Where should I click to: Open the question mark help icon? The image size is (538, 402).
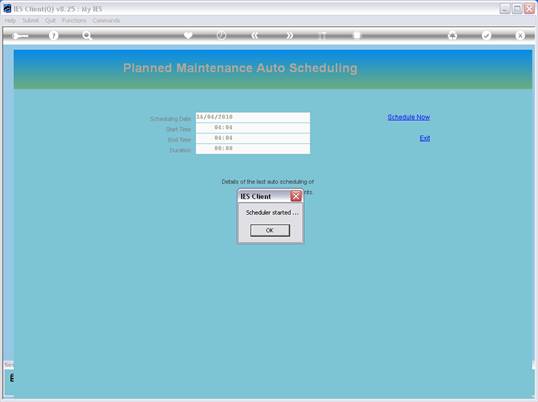54,35
